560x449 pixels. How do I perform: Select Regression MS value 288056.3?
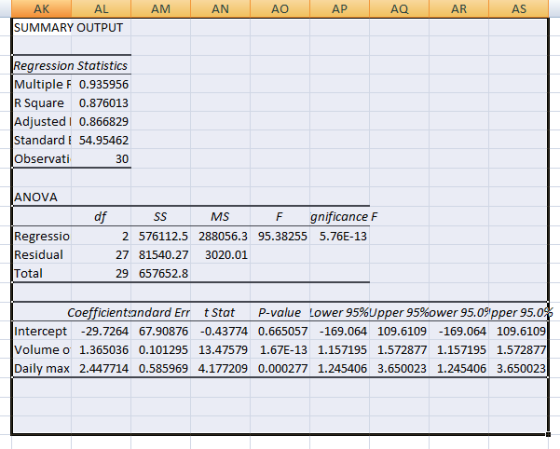click(220, 236)
